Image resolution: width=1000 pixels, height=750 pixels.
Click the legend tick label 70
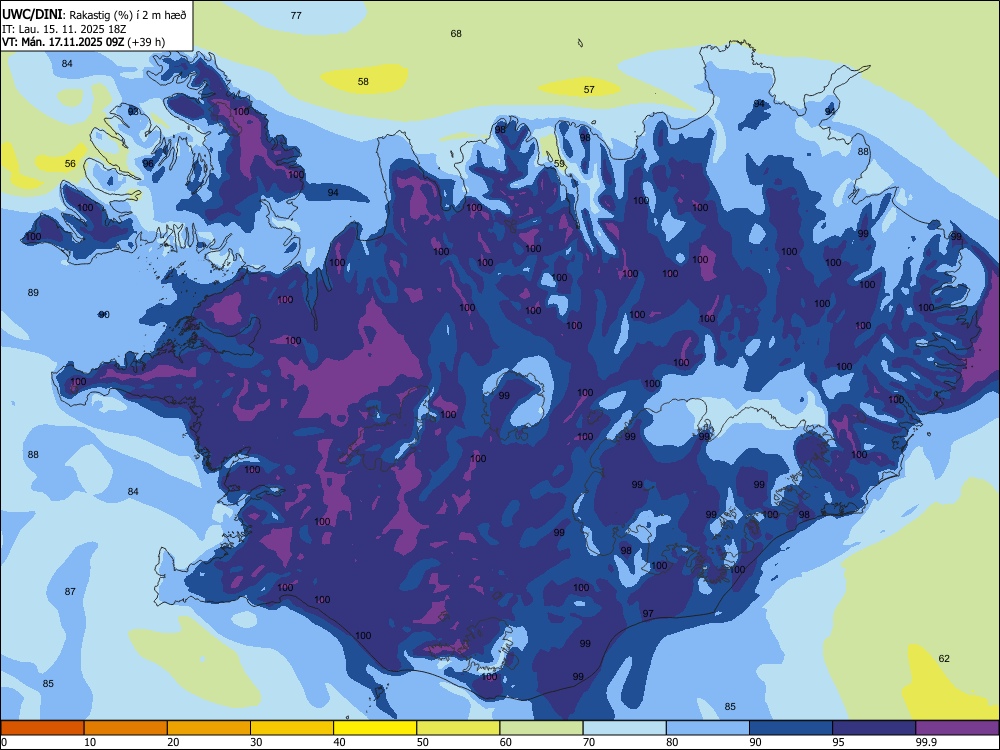[x=589, y=742]
